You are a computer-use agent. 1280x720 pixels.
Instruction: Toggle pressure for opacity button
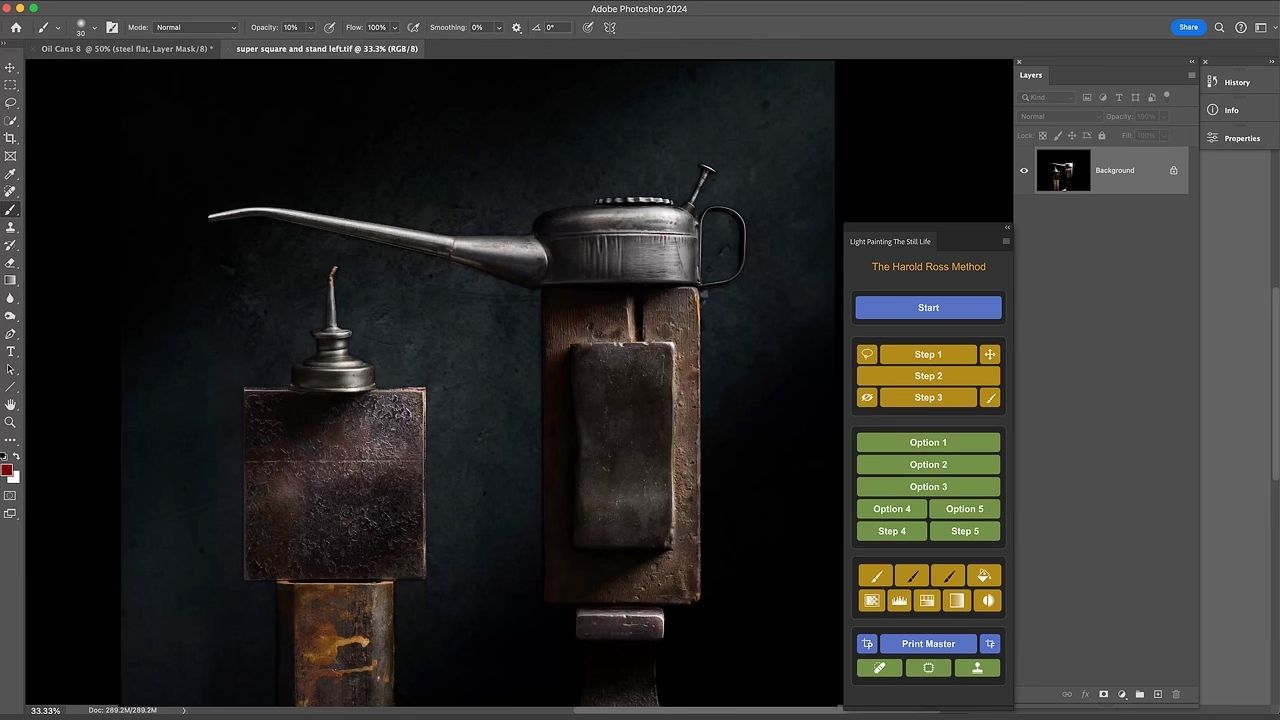329,28
